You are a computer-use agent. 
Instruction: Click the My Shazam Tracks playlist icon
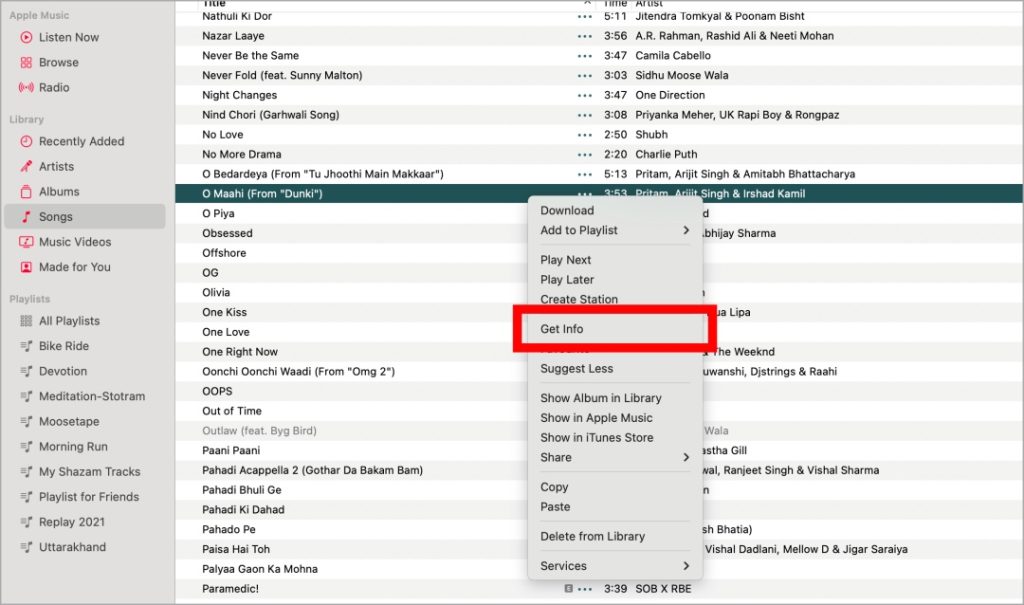point(26,472)
